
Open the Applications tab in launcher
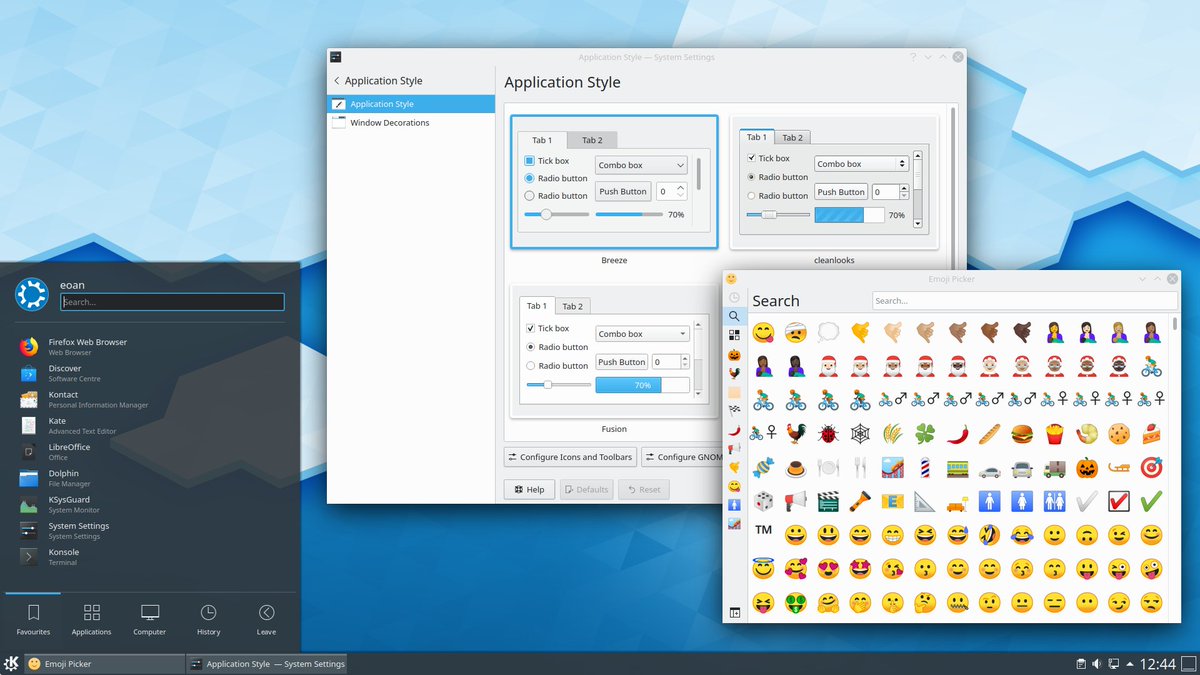click(91, 620)
